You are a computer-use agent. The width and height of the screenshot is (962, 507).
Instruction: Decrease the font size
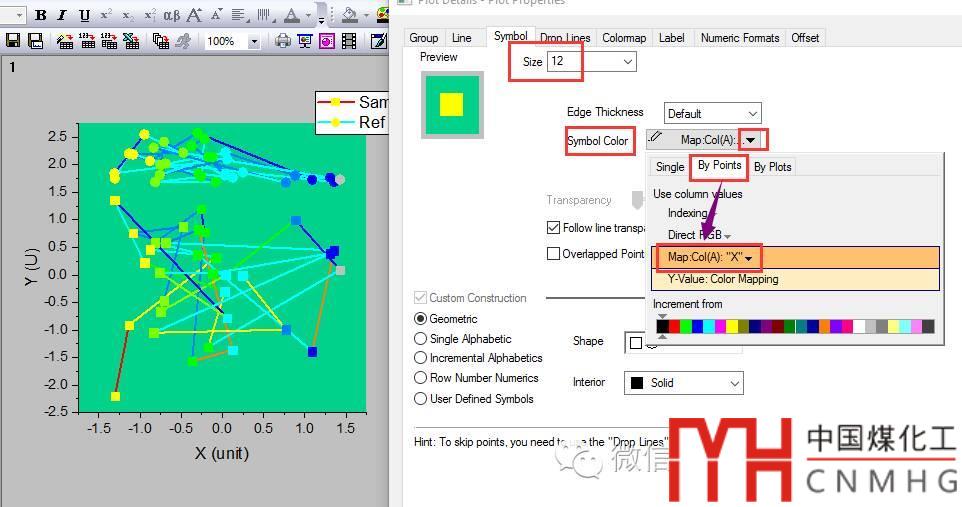coord(216,15)
